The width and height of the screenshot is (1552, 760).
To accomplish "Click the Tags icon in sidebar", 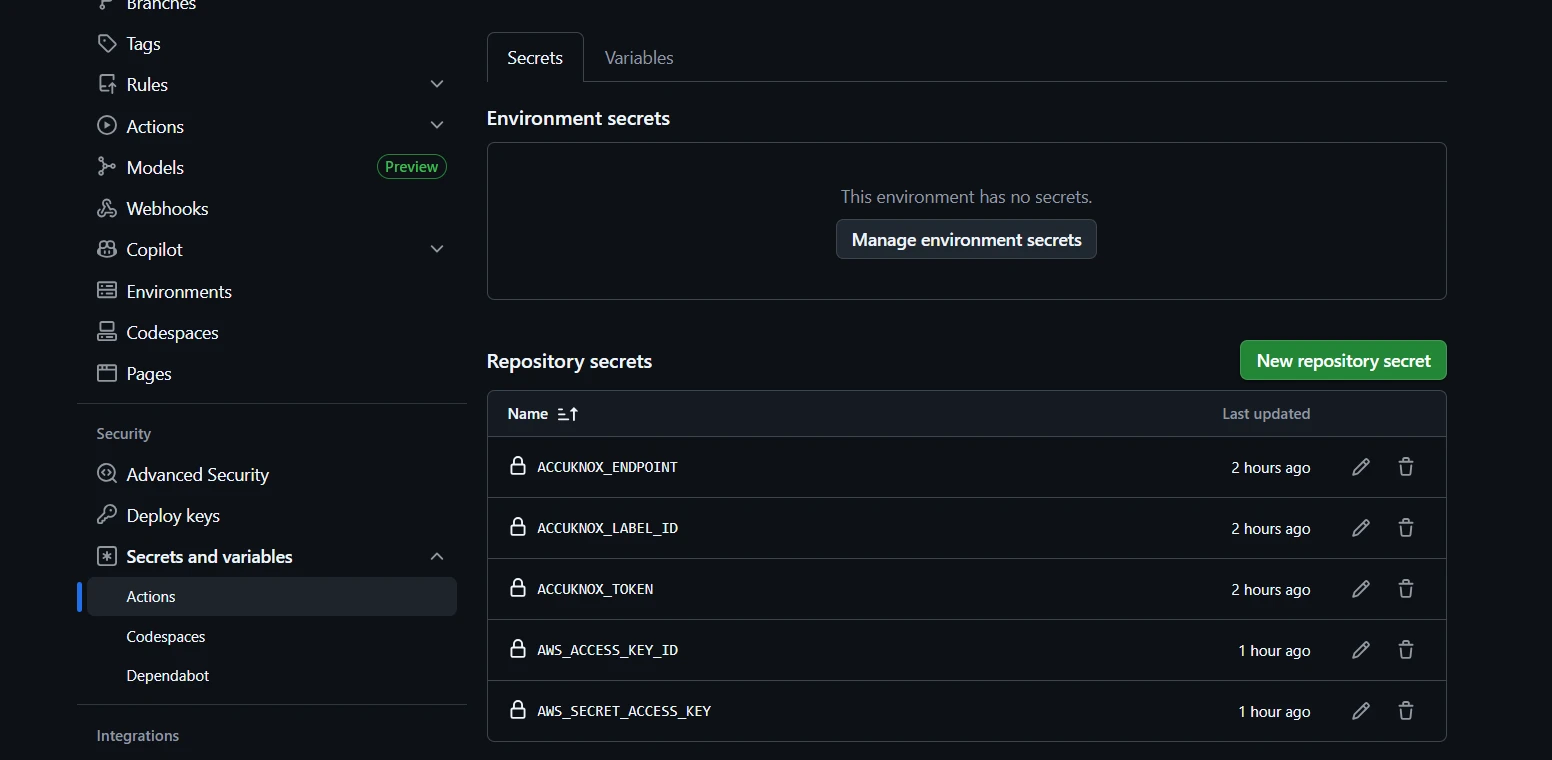I will pos(106,44).
